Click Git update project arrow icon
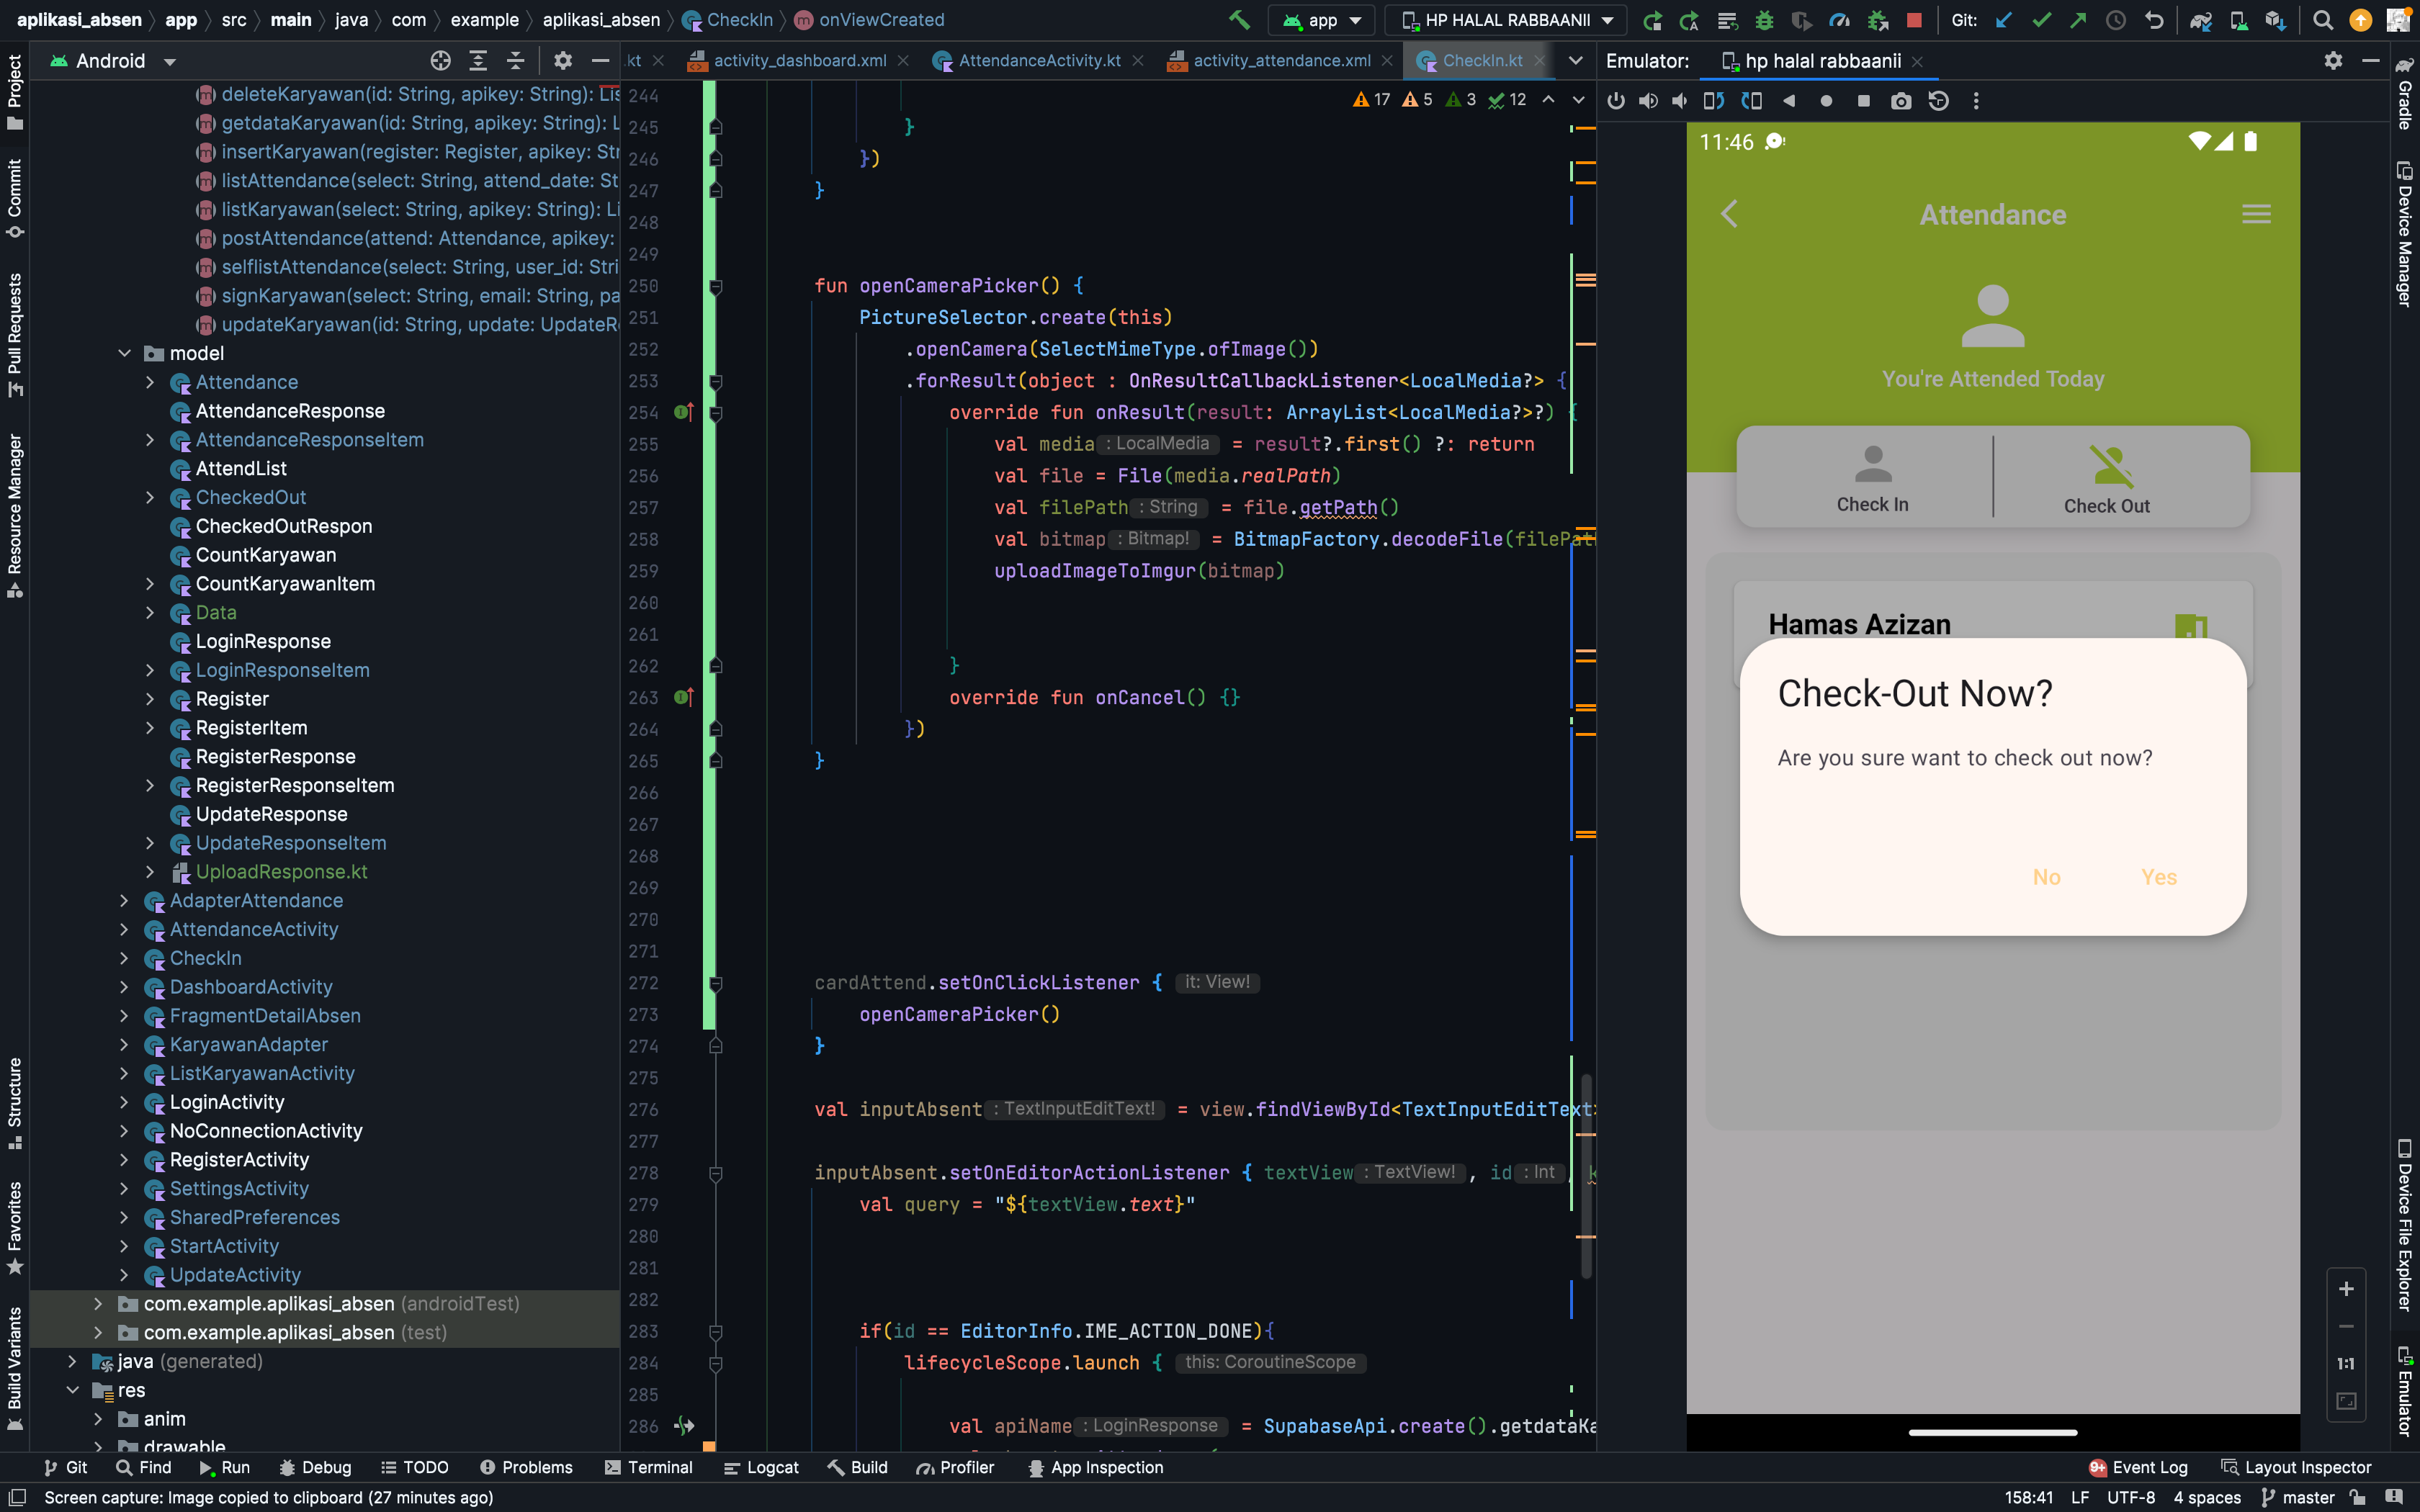 pyautogui.click(x=2003, y=20)
